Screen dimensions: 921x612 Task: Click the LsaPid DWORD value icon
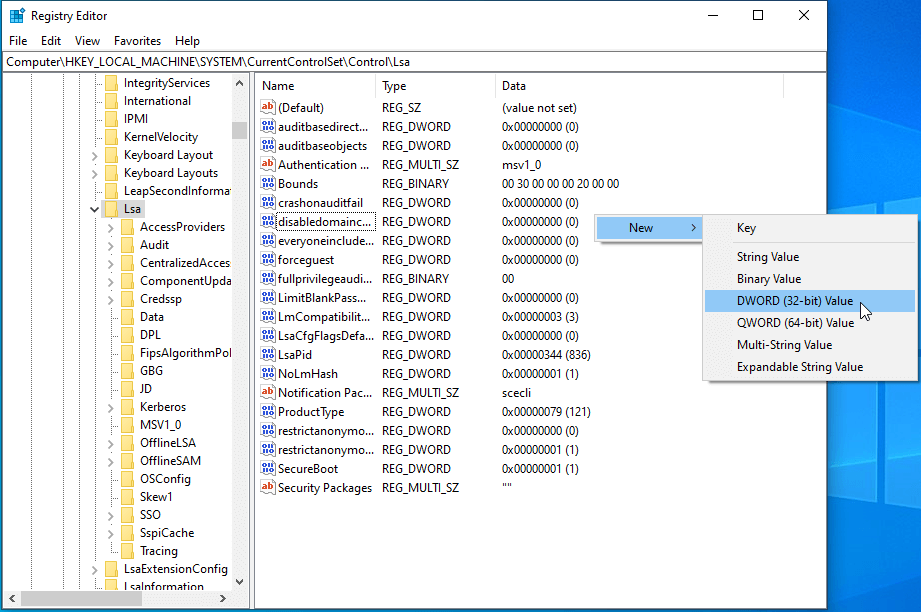(x=267, y=355)
